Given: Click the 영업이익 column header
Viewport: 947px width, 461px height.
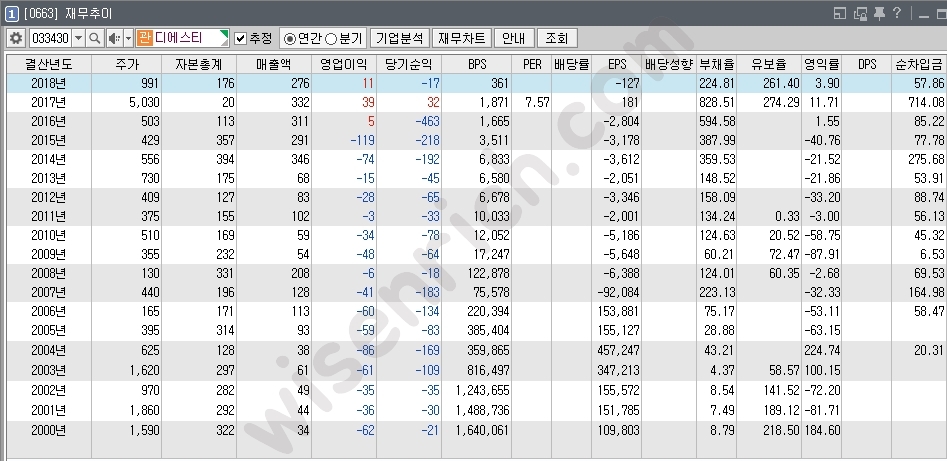Looking at the screenshot, I should click(x=344, y=64).
